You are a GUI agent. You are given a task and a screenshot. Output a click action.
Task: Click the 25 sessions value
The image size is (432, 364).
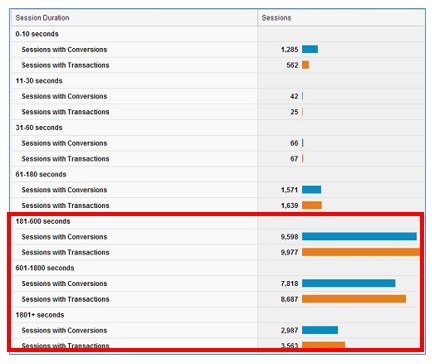(x=294, y=112)
